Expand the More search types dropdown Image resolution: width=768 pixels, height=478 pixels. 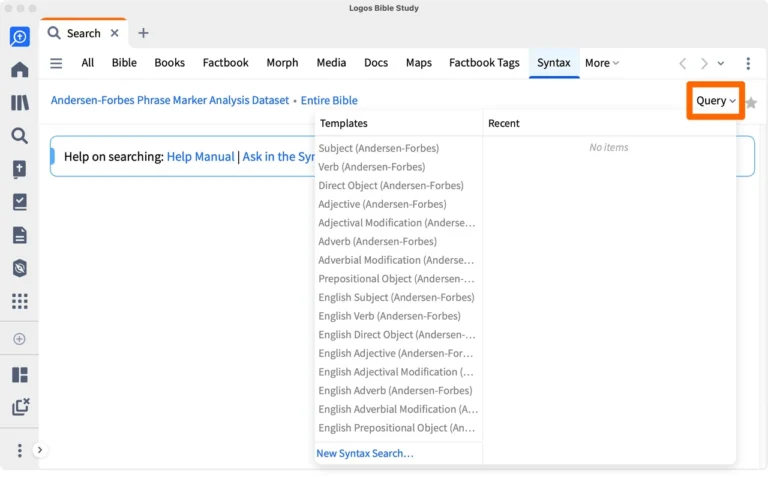click(x=602, y=63)
